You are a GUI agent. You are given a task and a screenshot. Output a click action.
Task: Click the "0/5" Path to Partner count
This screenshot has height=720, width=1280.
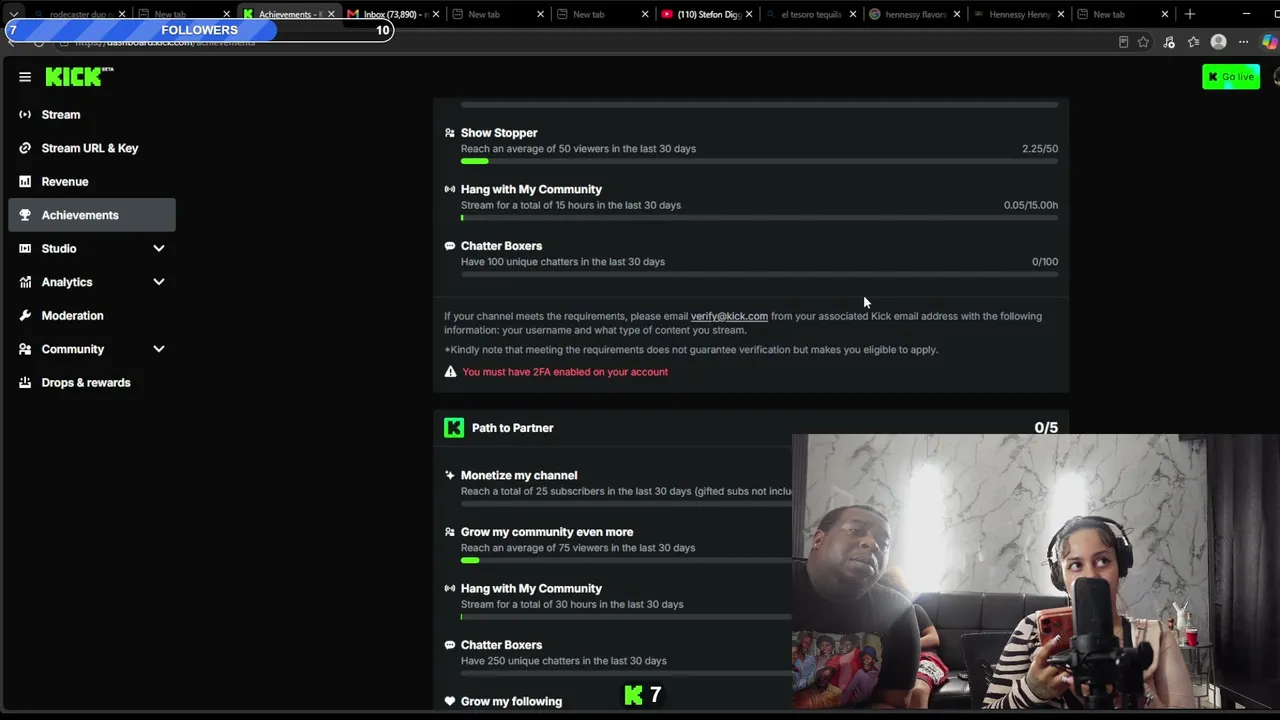1046,428
